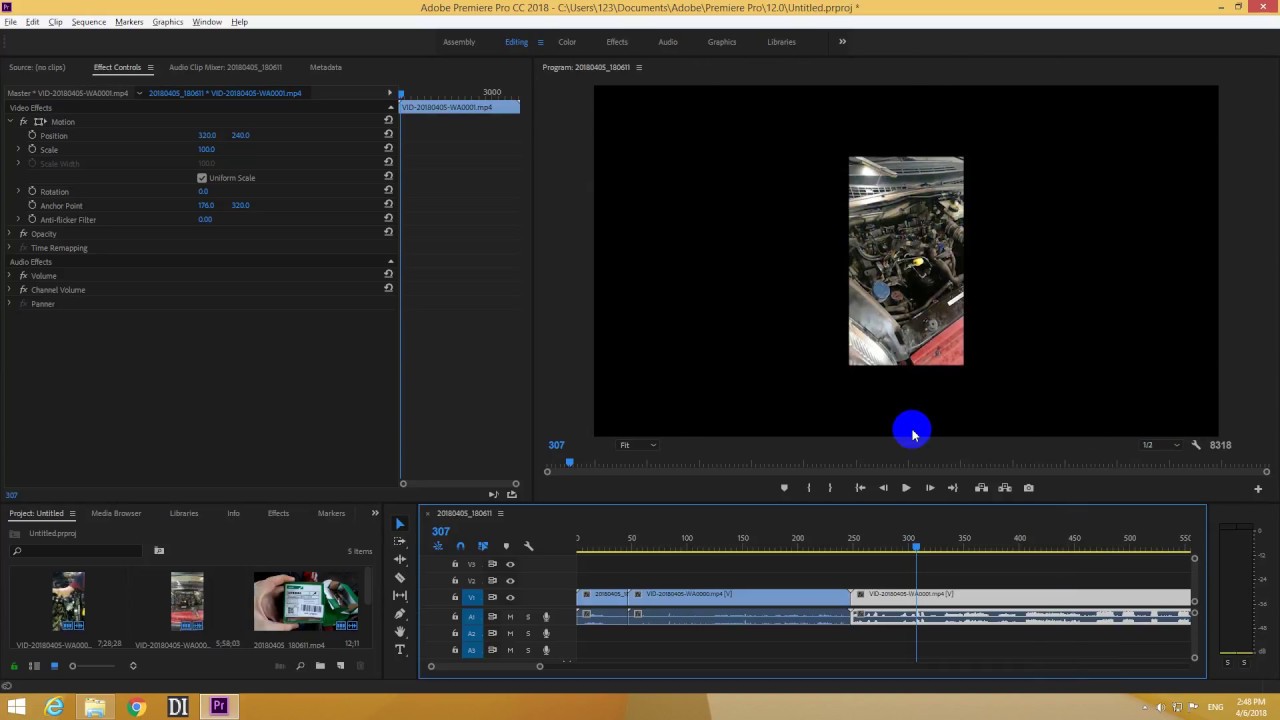Click Add Marker in Program Monitor
The width and height of the screenshot is (1280, 720).
click(784, 488)
